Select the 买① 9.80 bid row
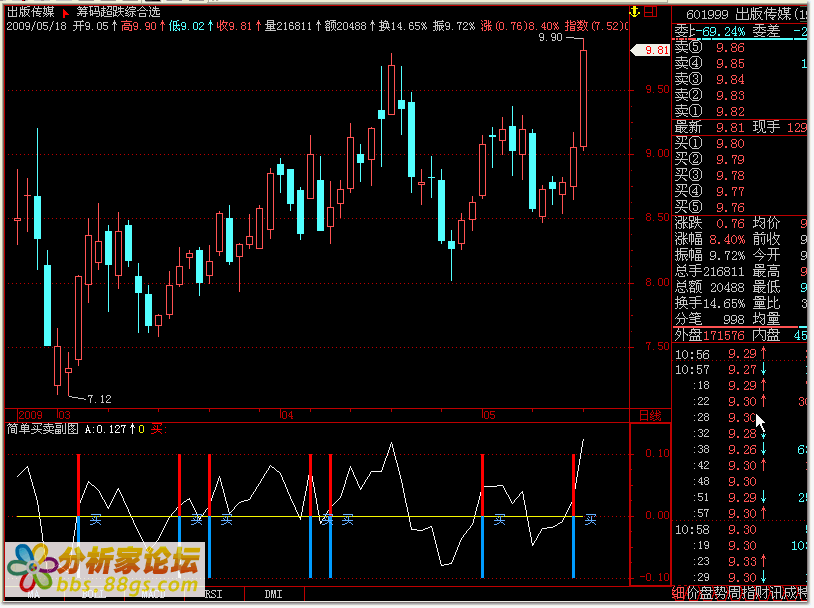The height and width of the screenshot is (608, 814). (740, 144)
